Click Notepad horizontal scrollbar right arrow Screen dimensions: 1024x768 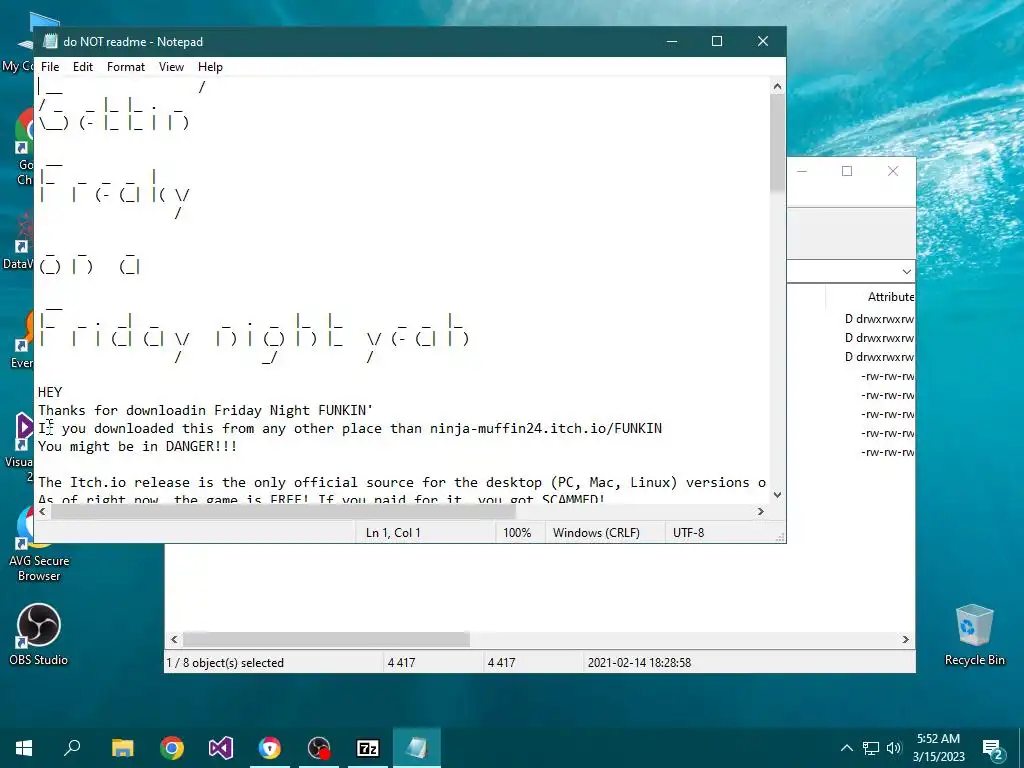(761, 511)
